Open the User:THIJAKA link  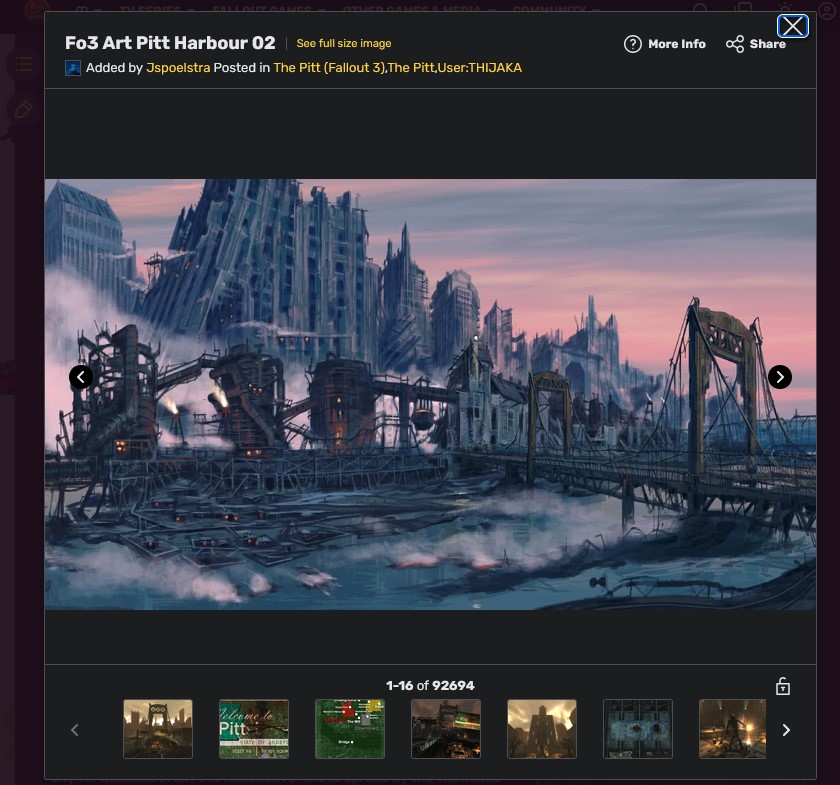[x=479, y=68]
